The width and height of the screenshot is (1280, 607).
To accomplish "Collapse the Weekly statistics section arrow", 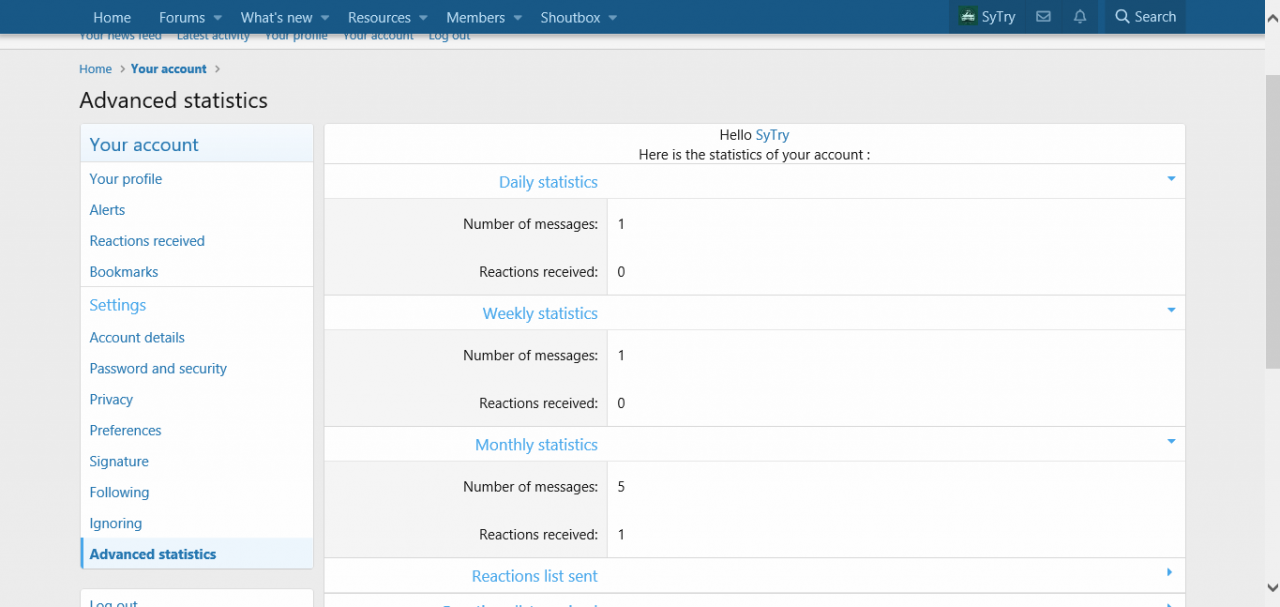I will (x=1170, y=310).
